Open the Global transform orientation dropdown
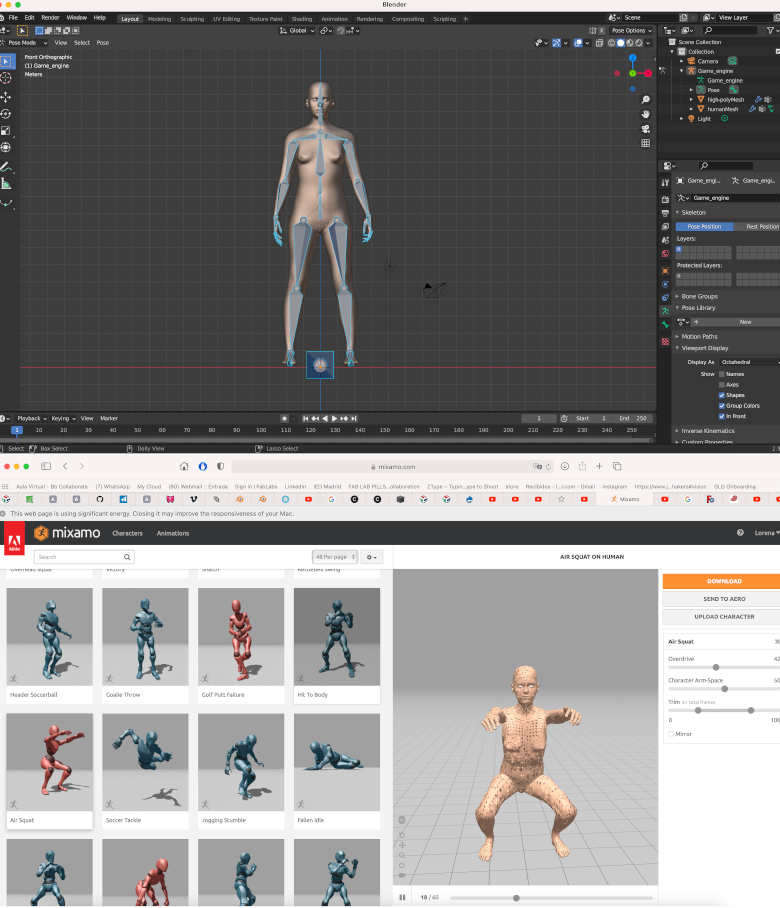This screenshot has height=908, width=780. click(x=297, y=31)
